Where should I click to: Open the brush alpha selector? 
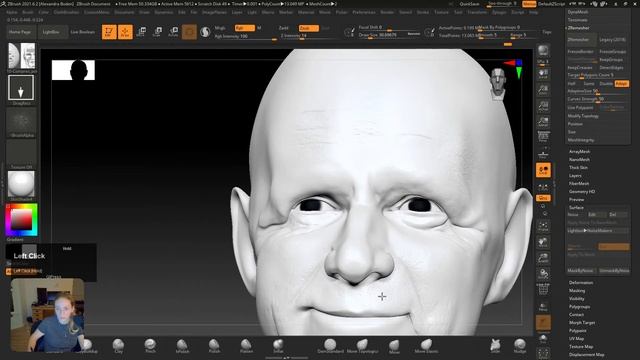click(x=21, y=121)
